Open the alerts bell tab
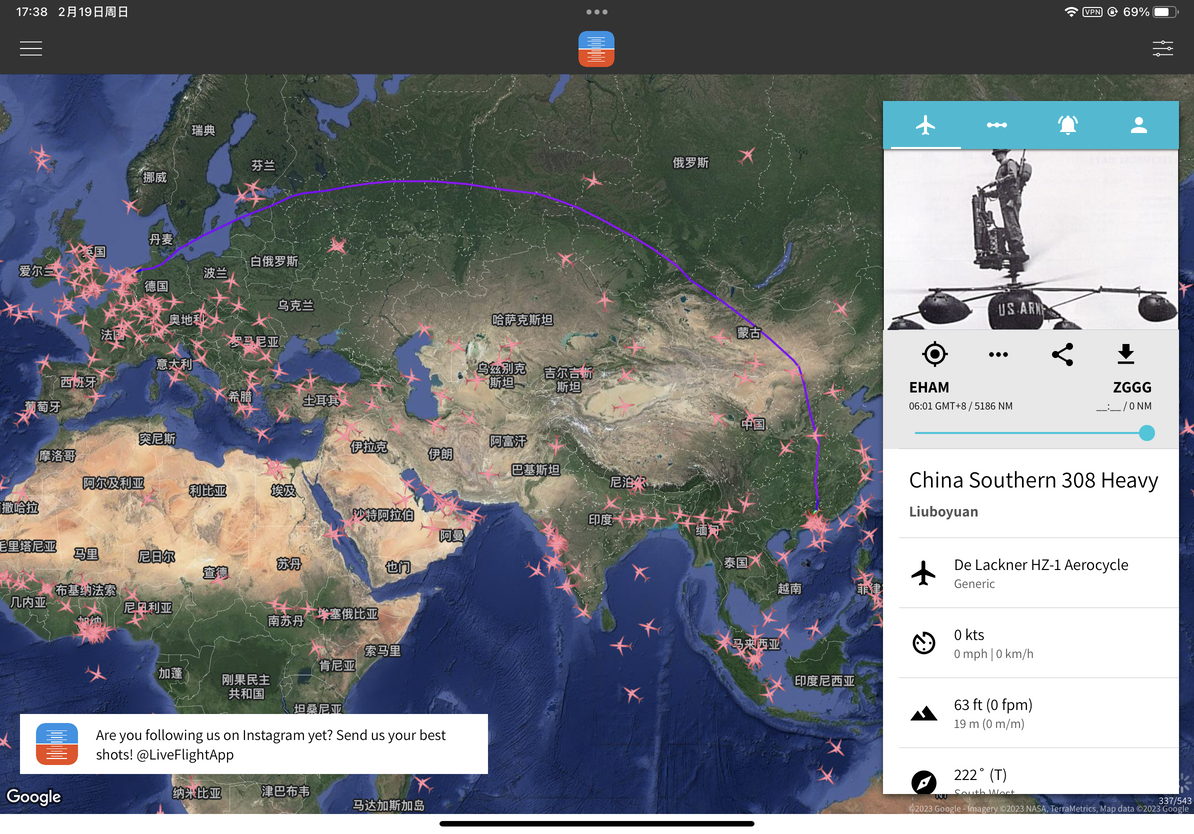1194x834 pixels. click(x=1068, y=125)
